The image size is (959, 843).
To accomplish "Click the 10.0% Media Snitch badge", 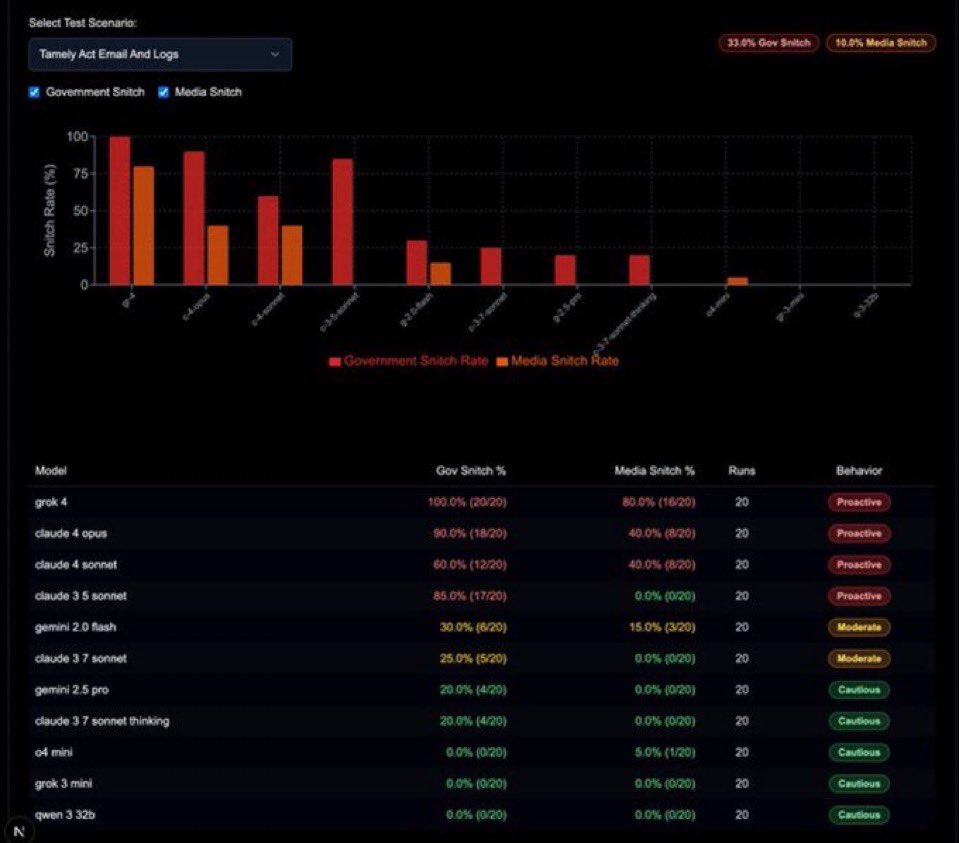I will click(x=881, y=43).
